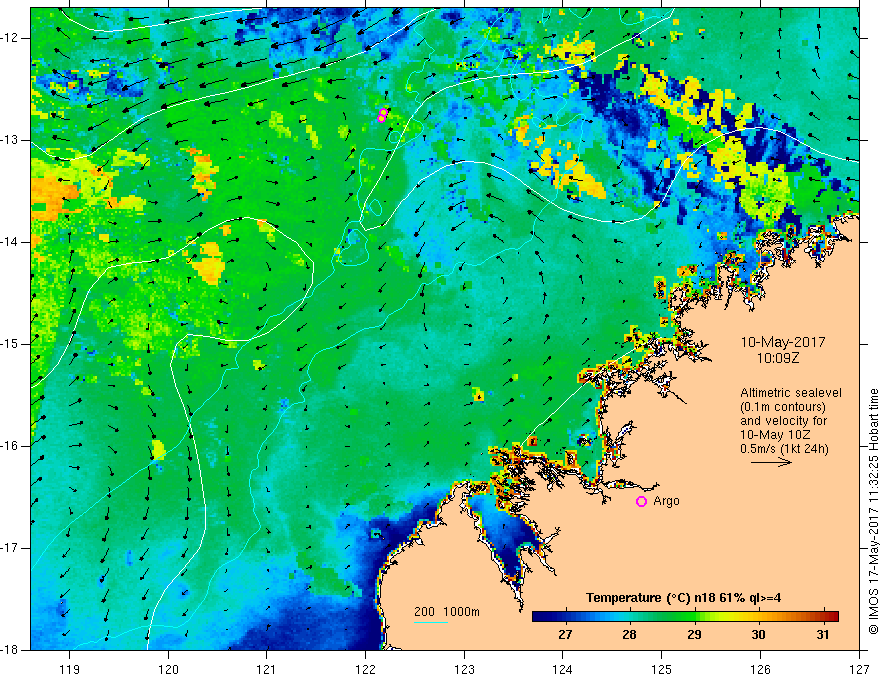Click the 125 longitude axis label
Image resolution: width=880 pixels, height=680 pixels.
662,669
